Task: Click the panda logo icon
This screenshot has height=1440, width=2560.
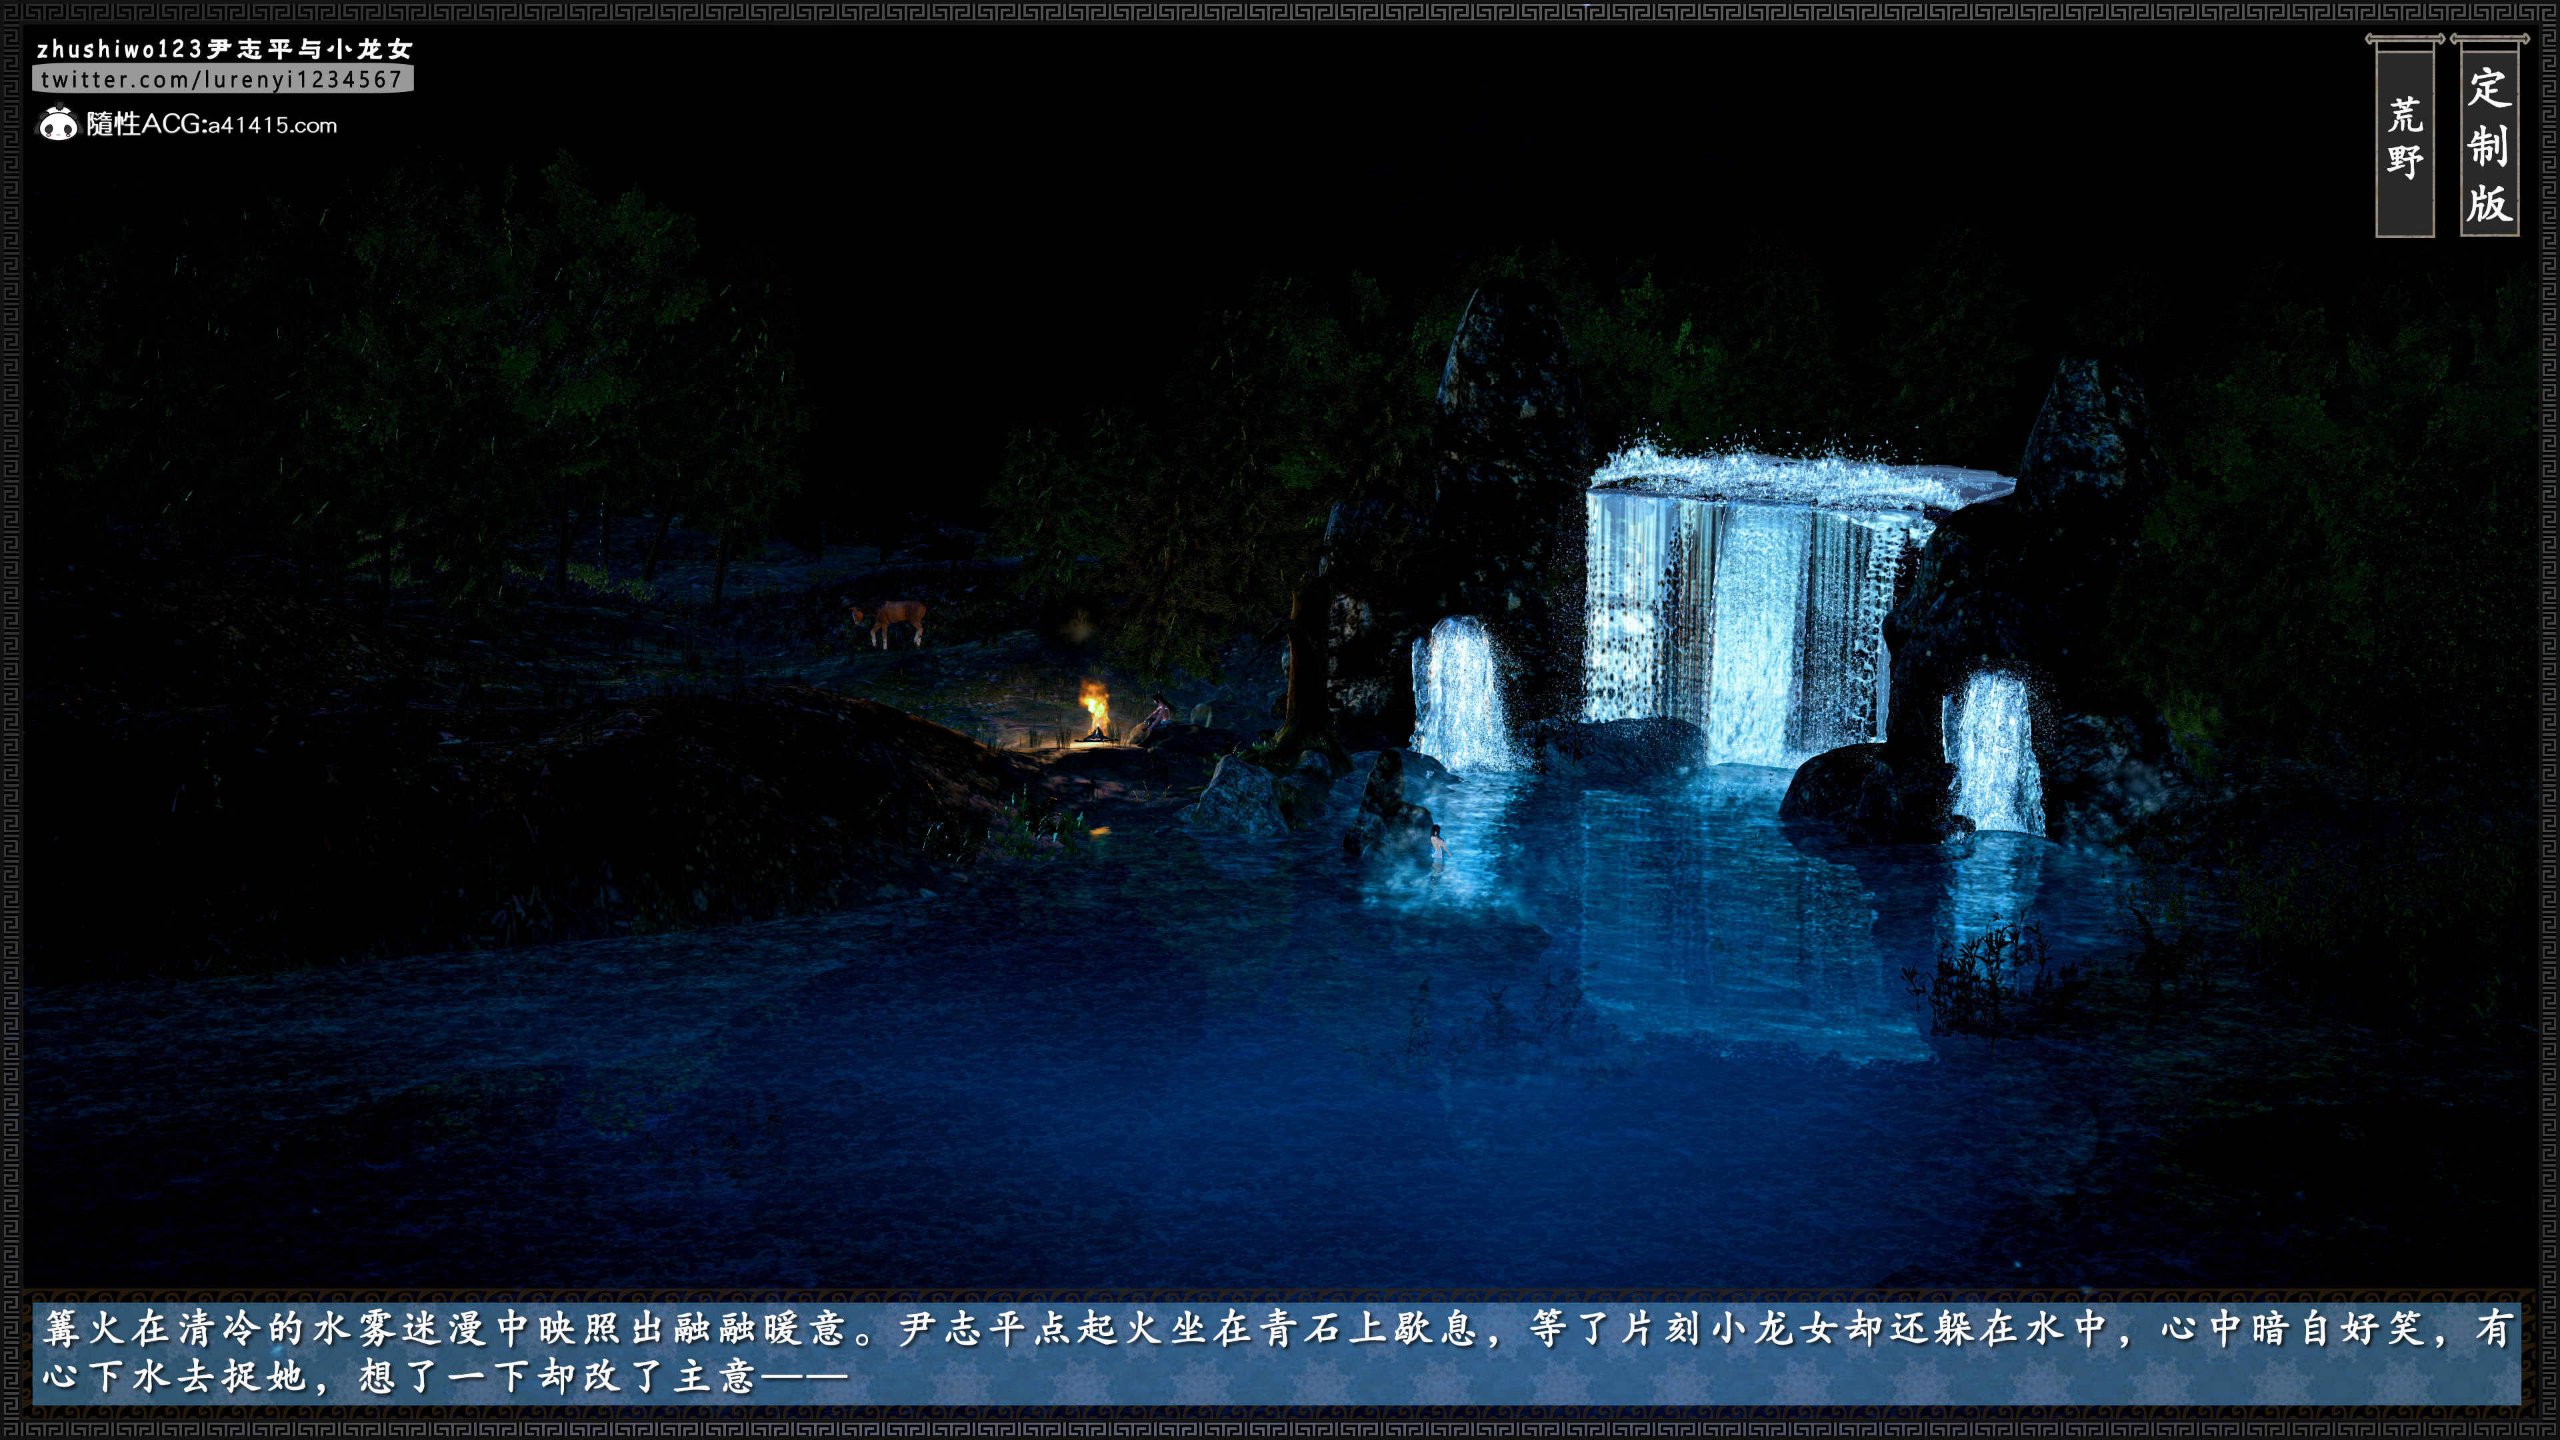Action: pyautogui.click(x=58, y=124)
